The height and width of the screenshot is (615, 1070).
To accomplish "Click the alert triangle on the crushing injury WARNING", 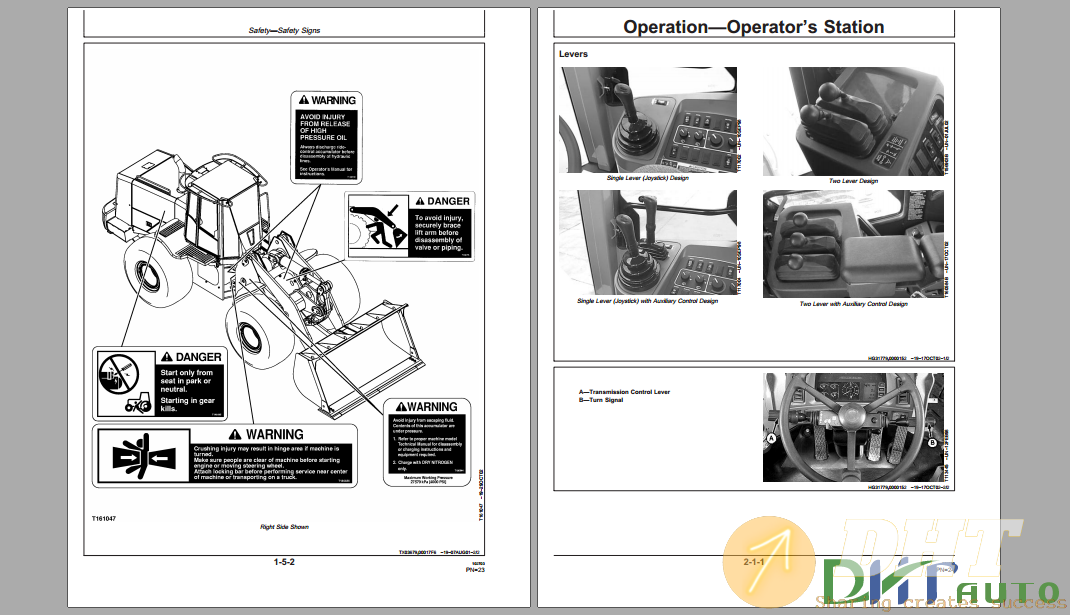I will pyautogui.click(x=235, y=435).
